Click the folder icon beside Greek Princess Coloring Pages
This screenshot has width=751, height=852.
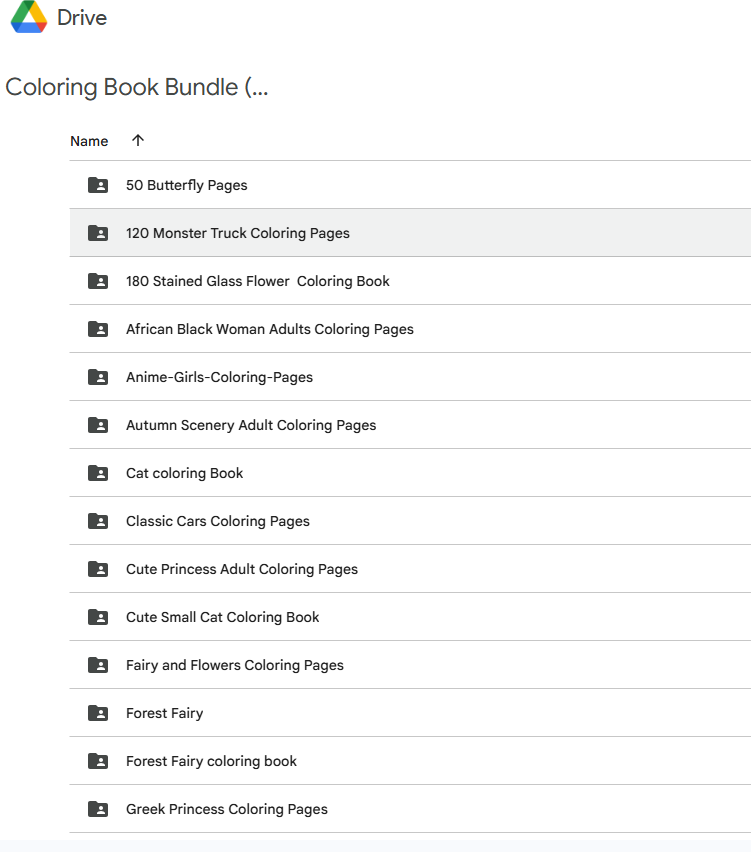click(97, 809)
